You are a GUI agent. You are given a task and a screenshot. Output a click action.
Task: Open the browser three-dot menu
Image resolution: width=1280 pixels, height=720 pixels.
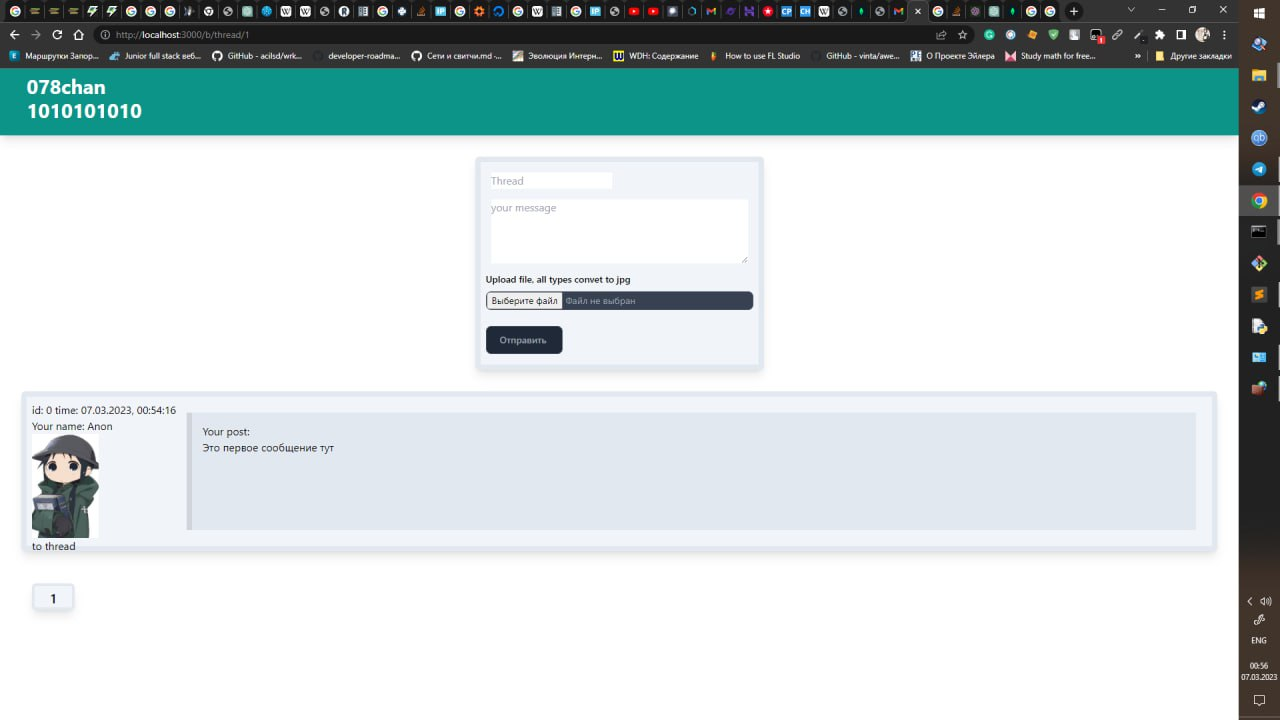click(x=1223, y=34)
